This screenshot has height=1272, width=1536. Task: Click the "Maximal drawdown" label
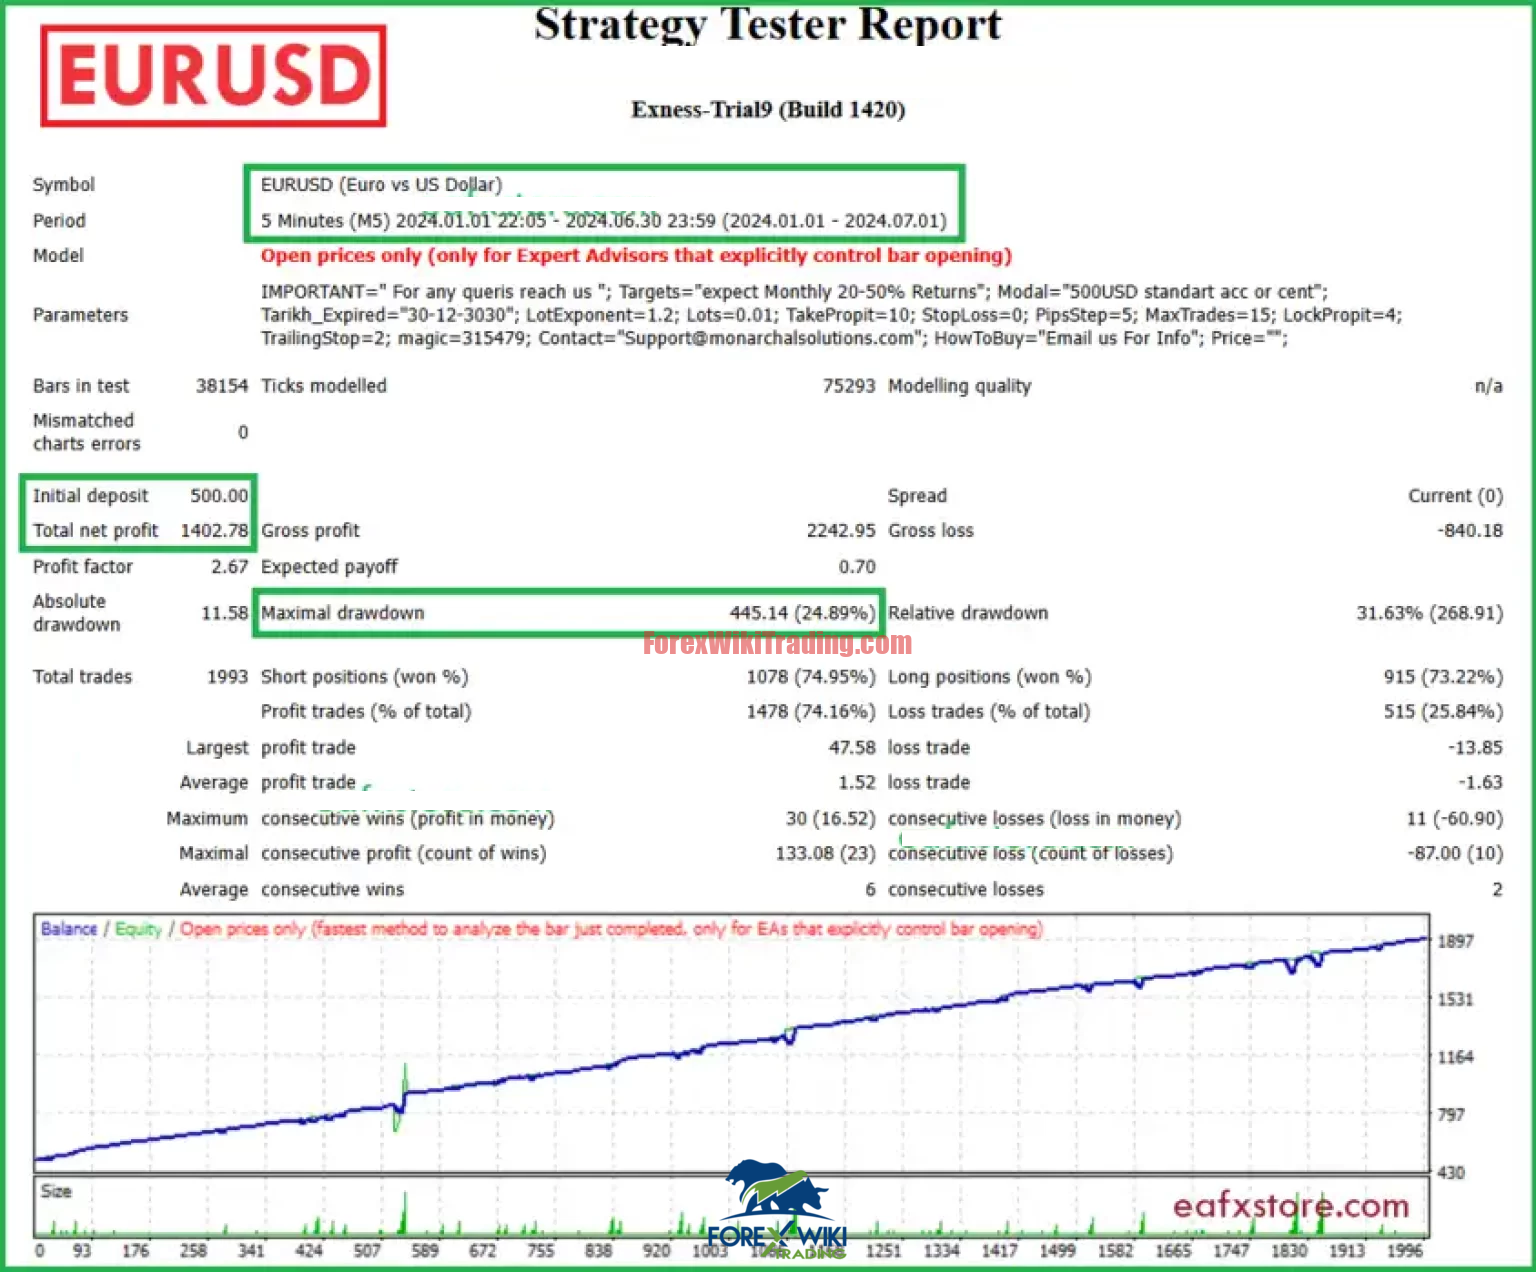click(x=342, y=613)
